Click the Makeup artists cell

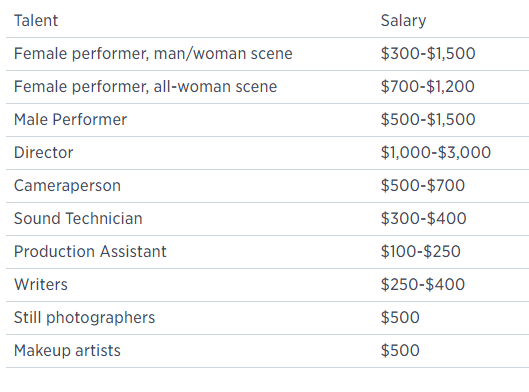pyautogui.click(x=67, y=351)
